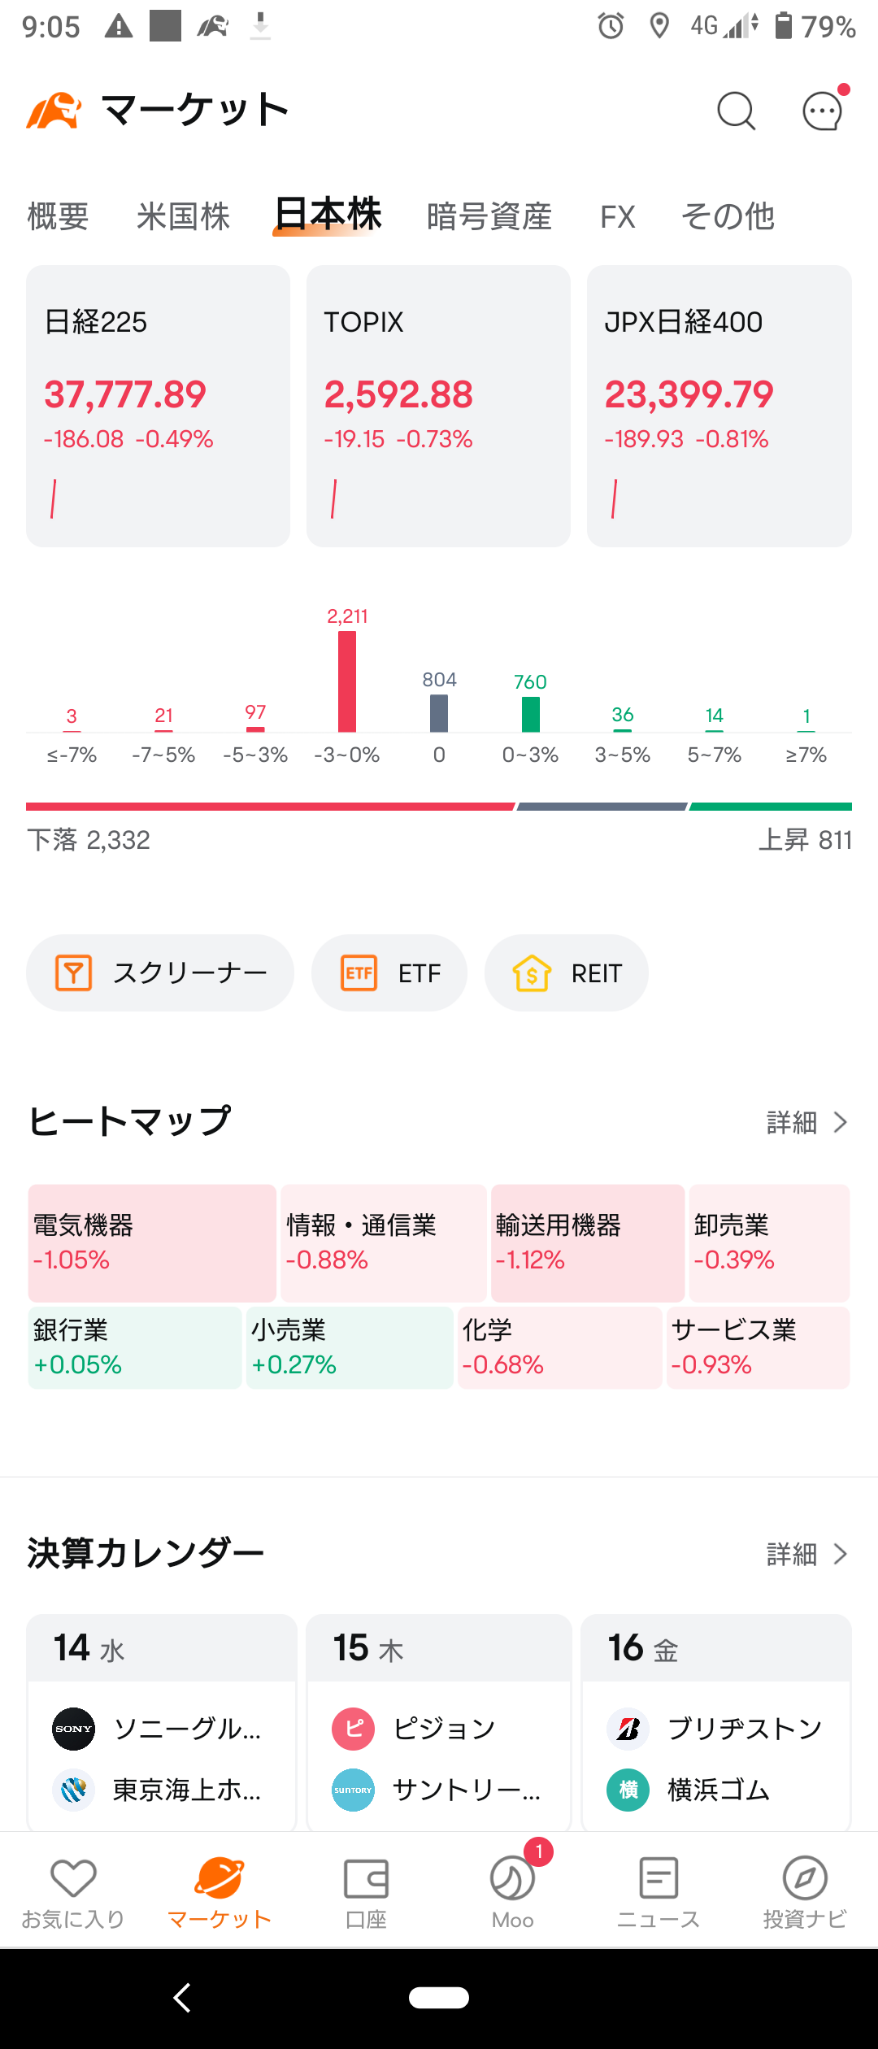Open the 日経225 index card
Image resolution: width=878 pixels, height=2049 pixels.
[158, 406]
